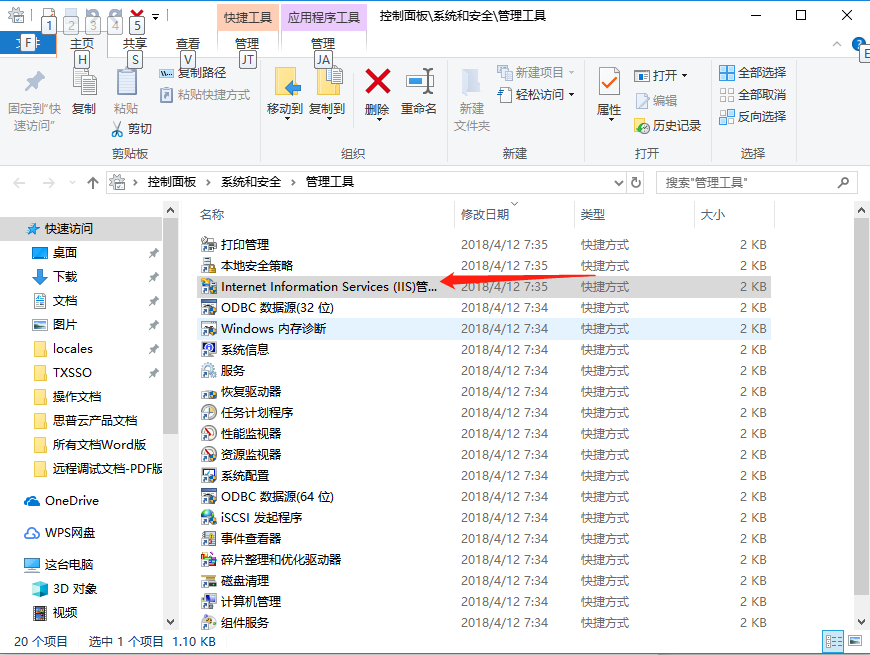Click the red Delete (删除) icon
Viewport: 870px width, 655px height.
pyautogui.click(x=377, y=82)
